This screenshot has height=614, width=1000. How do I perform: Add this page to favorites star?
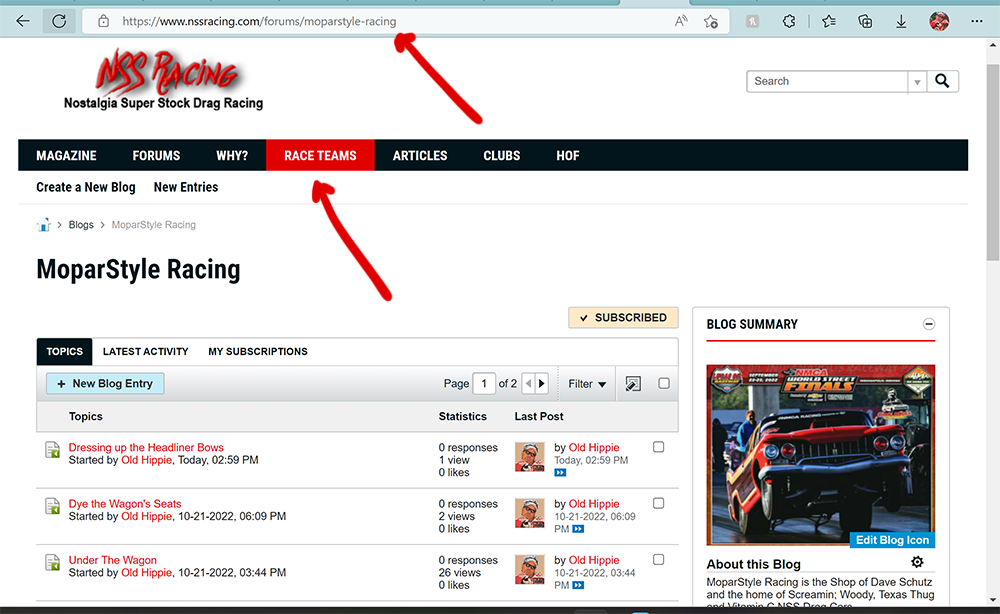pos(711,21)
